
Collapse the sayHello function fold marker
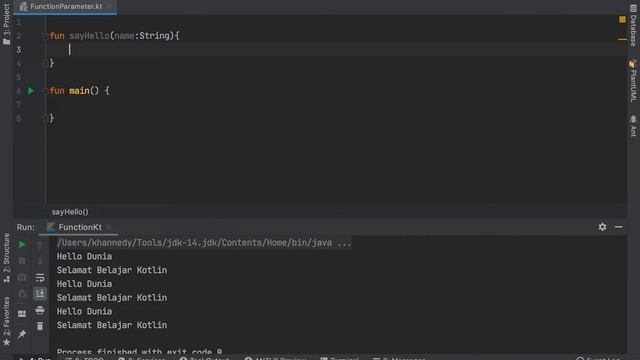(45, 36)
